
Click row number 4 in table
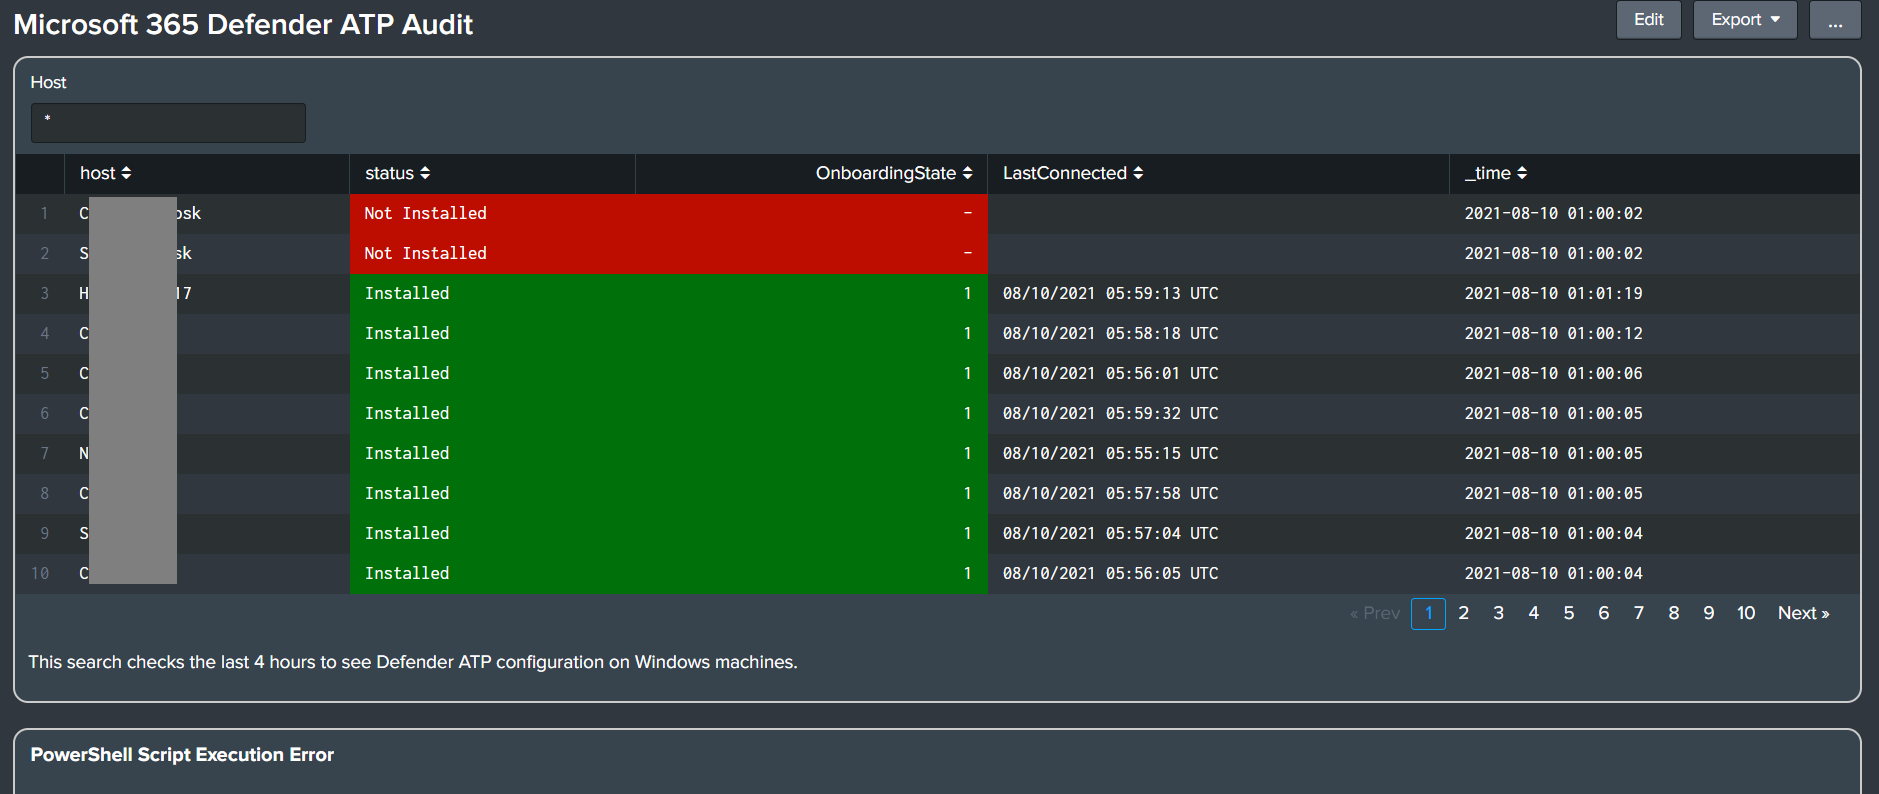click(44, 333)
